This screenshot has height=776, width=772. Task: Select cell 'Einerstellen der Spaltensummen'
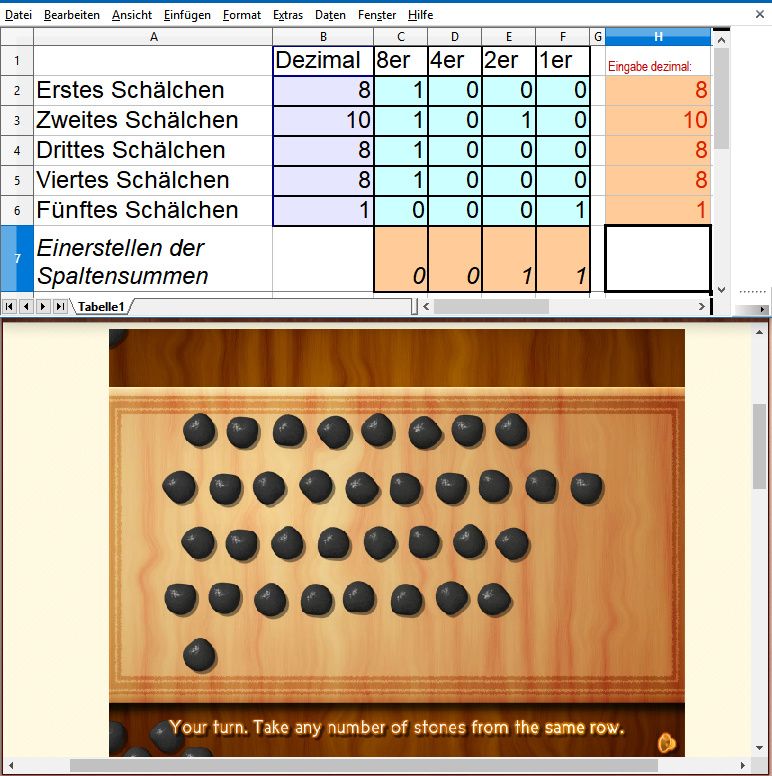click(x=153, y=258)
